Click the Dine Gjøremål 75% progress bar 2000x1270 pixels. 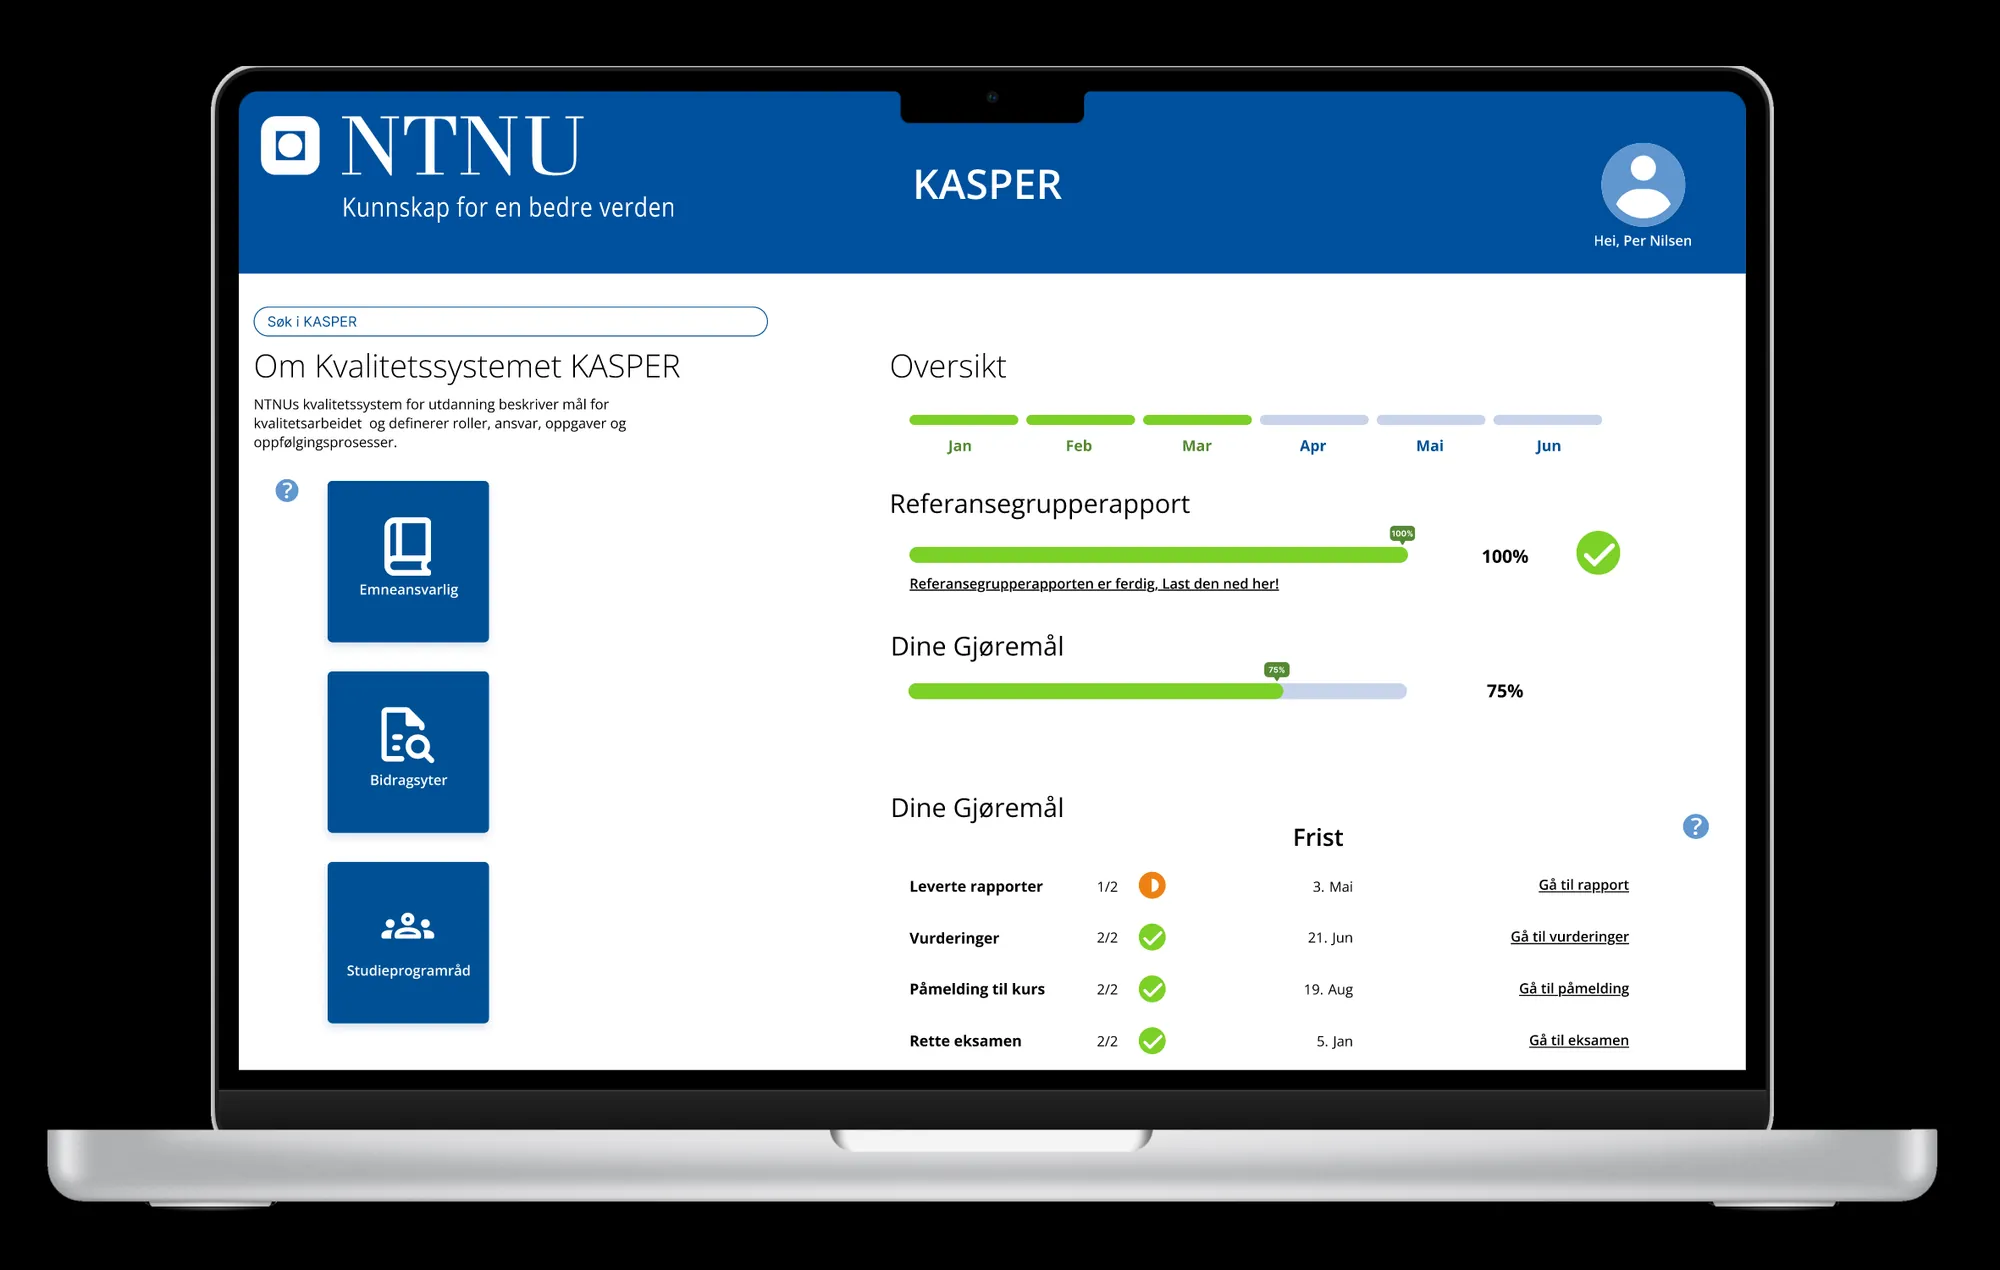pos(1157,691)
